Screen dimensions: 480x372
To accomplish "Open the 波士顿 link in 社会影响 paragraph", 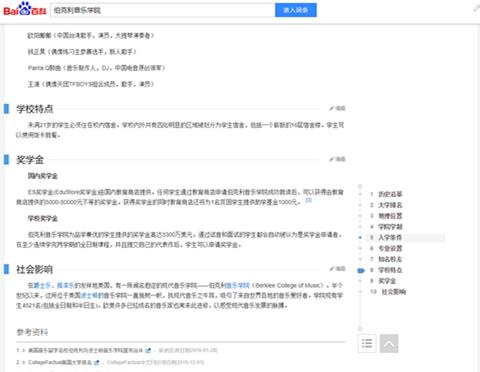I will (x=88, y=295).
